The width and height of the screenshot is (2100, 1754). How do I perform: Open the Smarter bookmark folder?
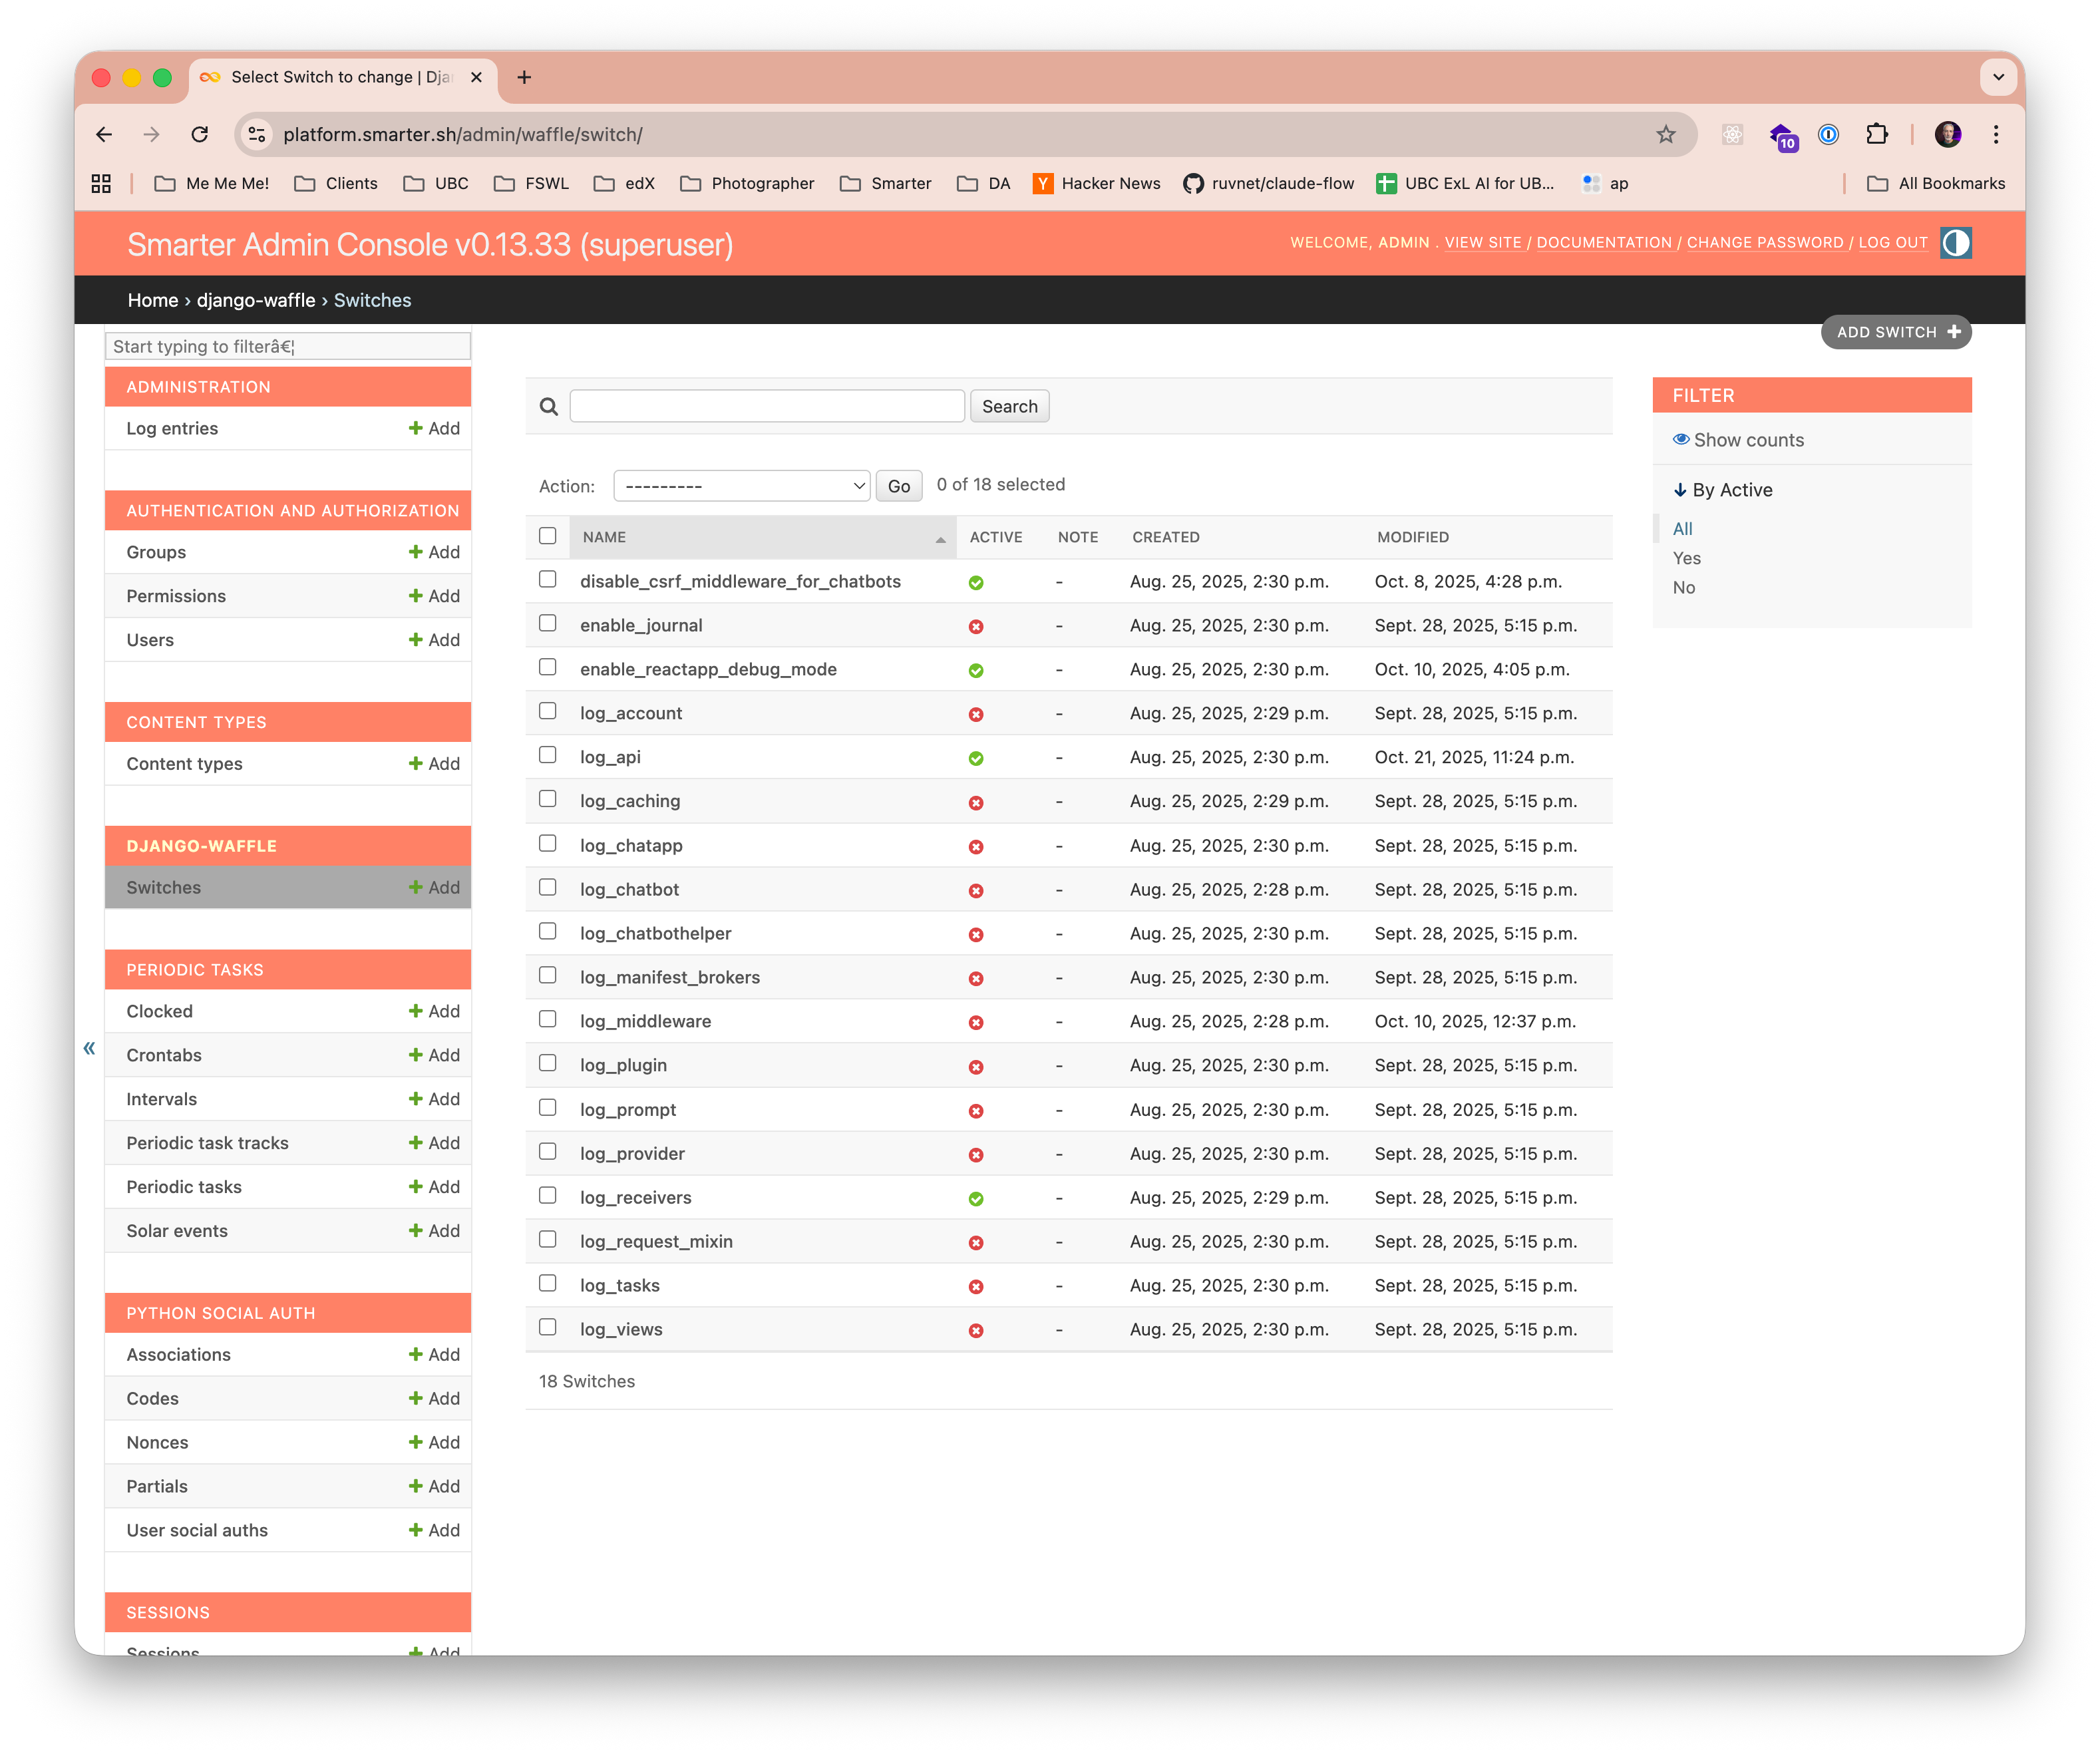(885, 183)
